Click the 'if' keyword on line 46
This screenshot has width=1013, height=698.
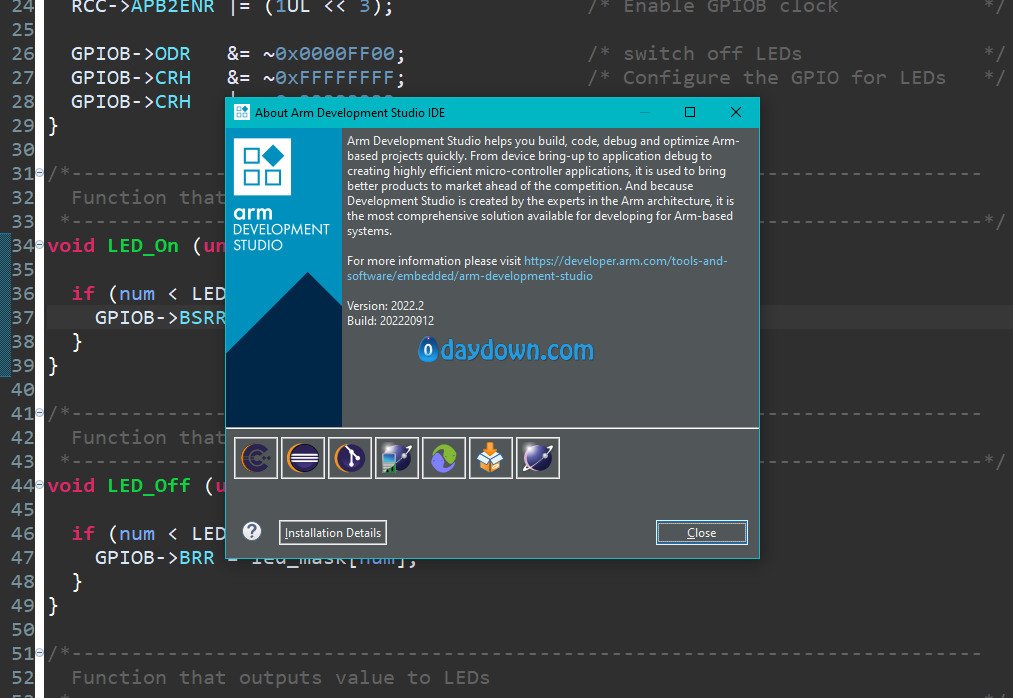83,534
